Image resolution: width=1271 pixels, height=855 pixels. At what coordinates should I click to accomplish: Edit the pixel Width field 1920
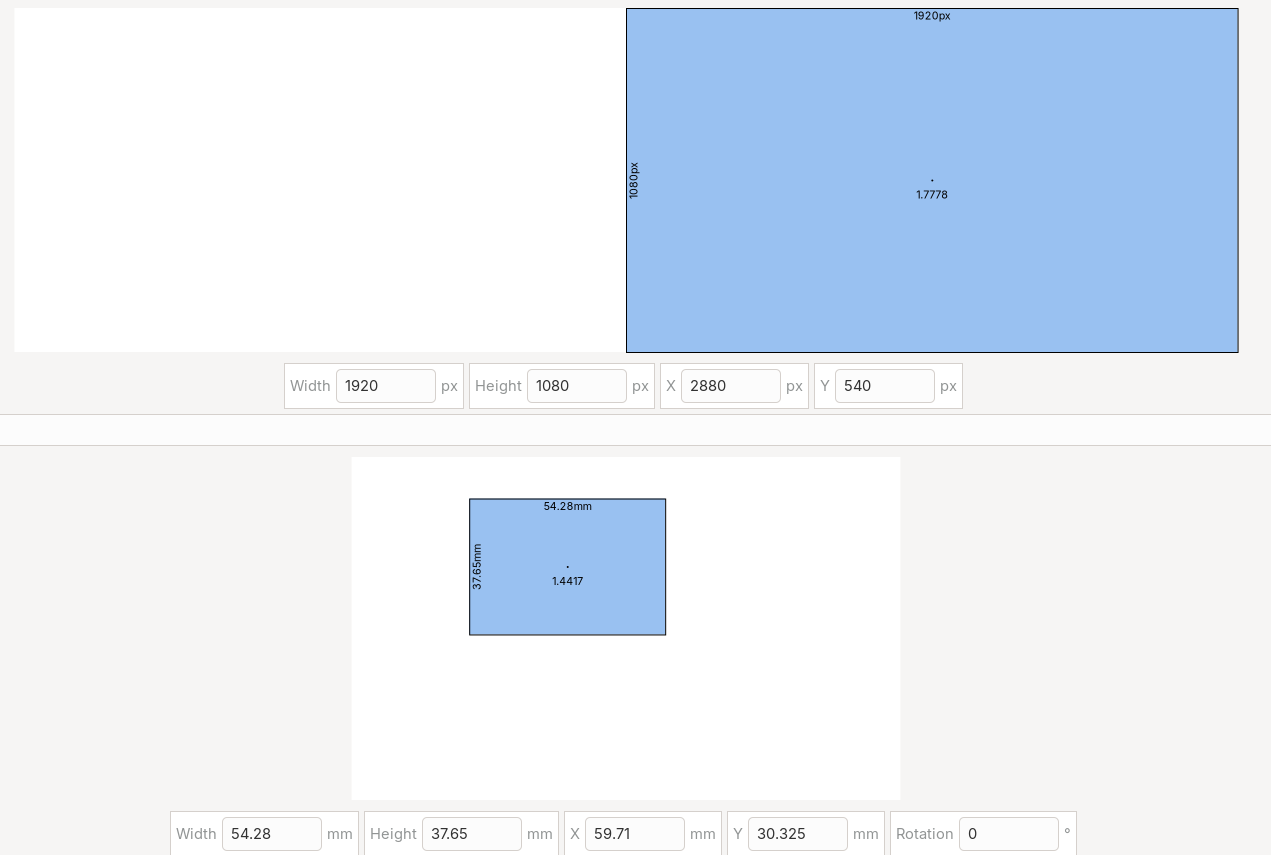pos(386,386)
